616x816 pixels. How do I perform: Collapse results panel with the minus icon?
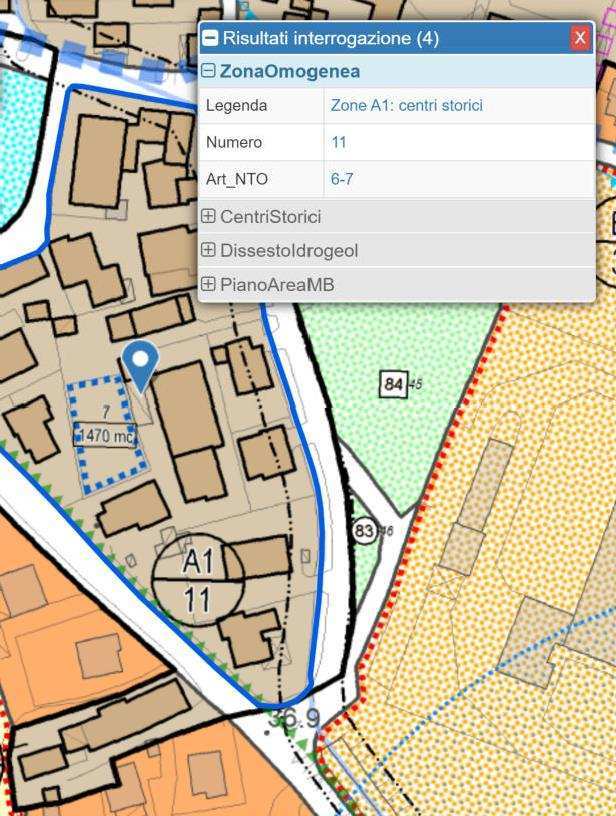coord(210,38)
